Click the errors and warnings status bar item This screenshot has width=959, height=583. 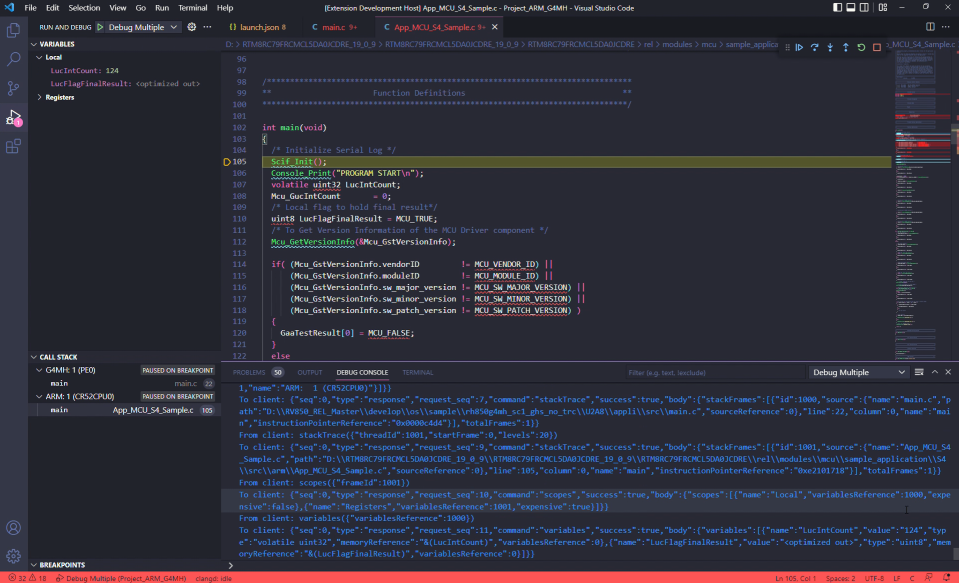pyautogui.click(x=26, y=577)
